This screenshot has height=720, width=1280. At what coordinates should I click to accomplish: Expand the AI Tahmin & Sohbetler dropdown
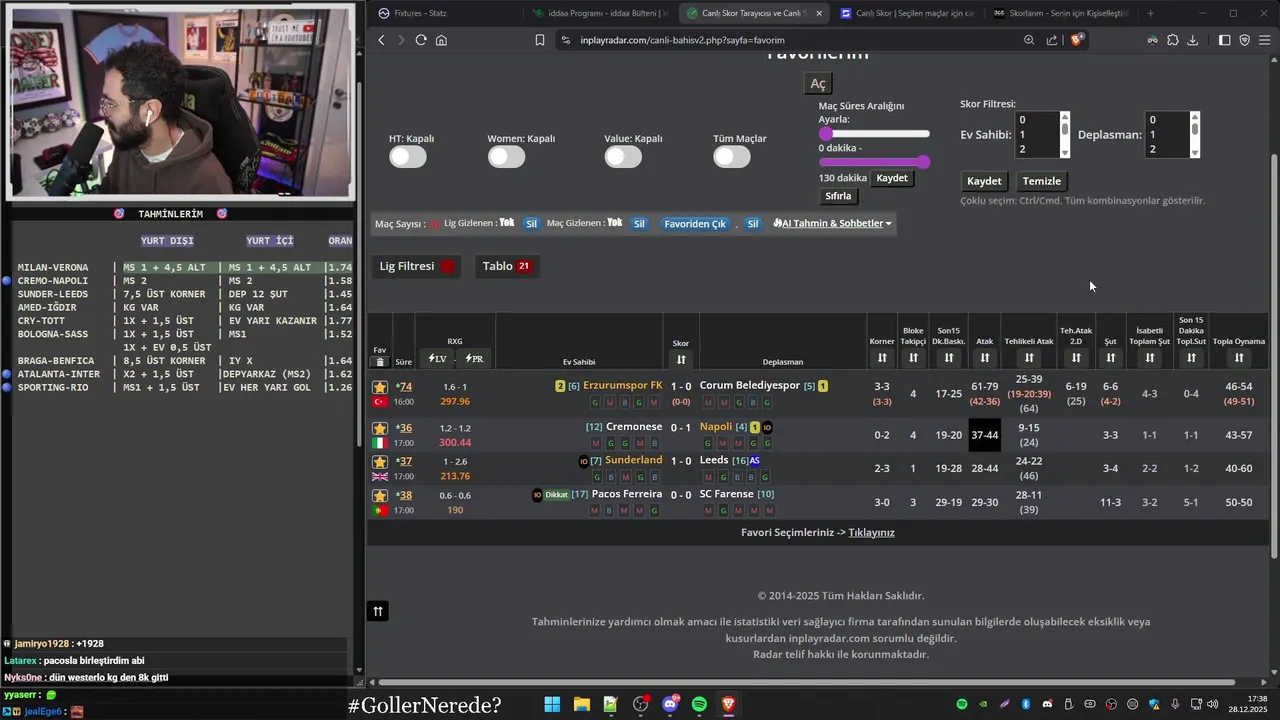[x=832, y=224]
